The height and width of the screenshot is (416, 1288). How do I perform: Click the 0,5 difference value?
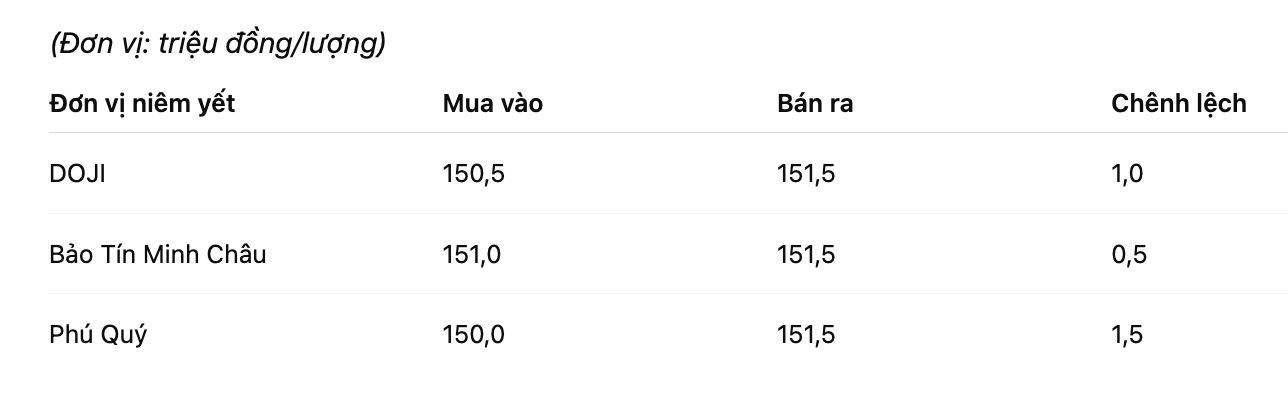(x=1128, y=254)
